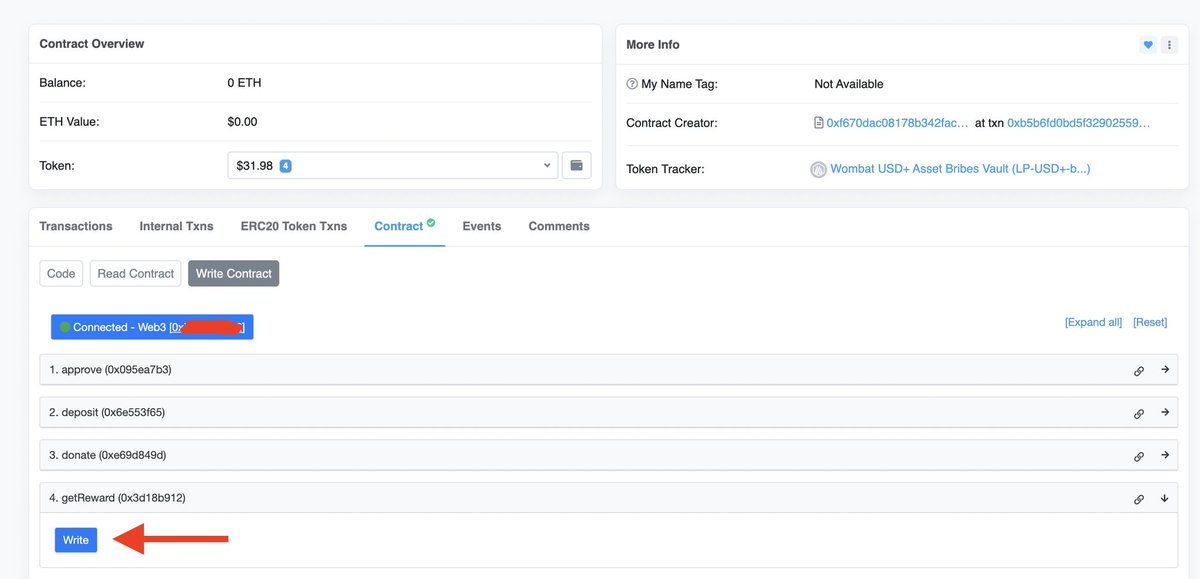Click the Write Contract button

(x=234, y=273)
